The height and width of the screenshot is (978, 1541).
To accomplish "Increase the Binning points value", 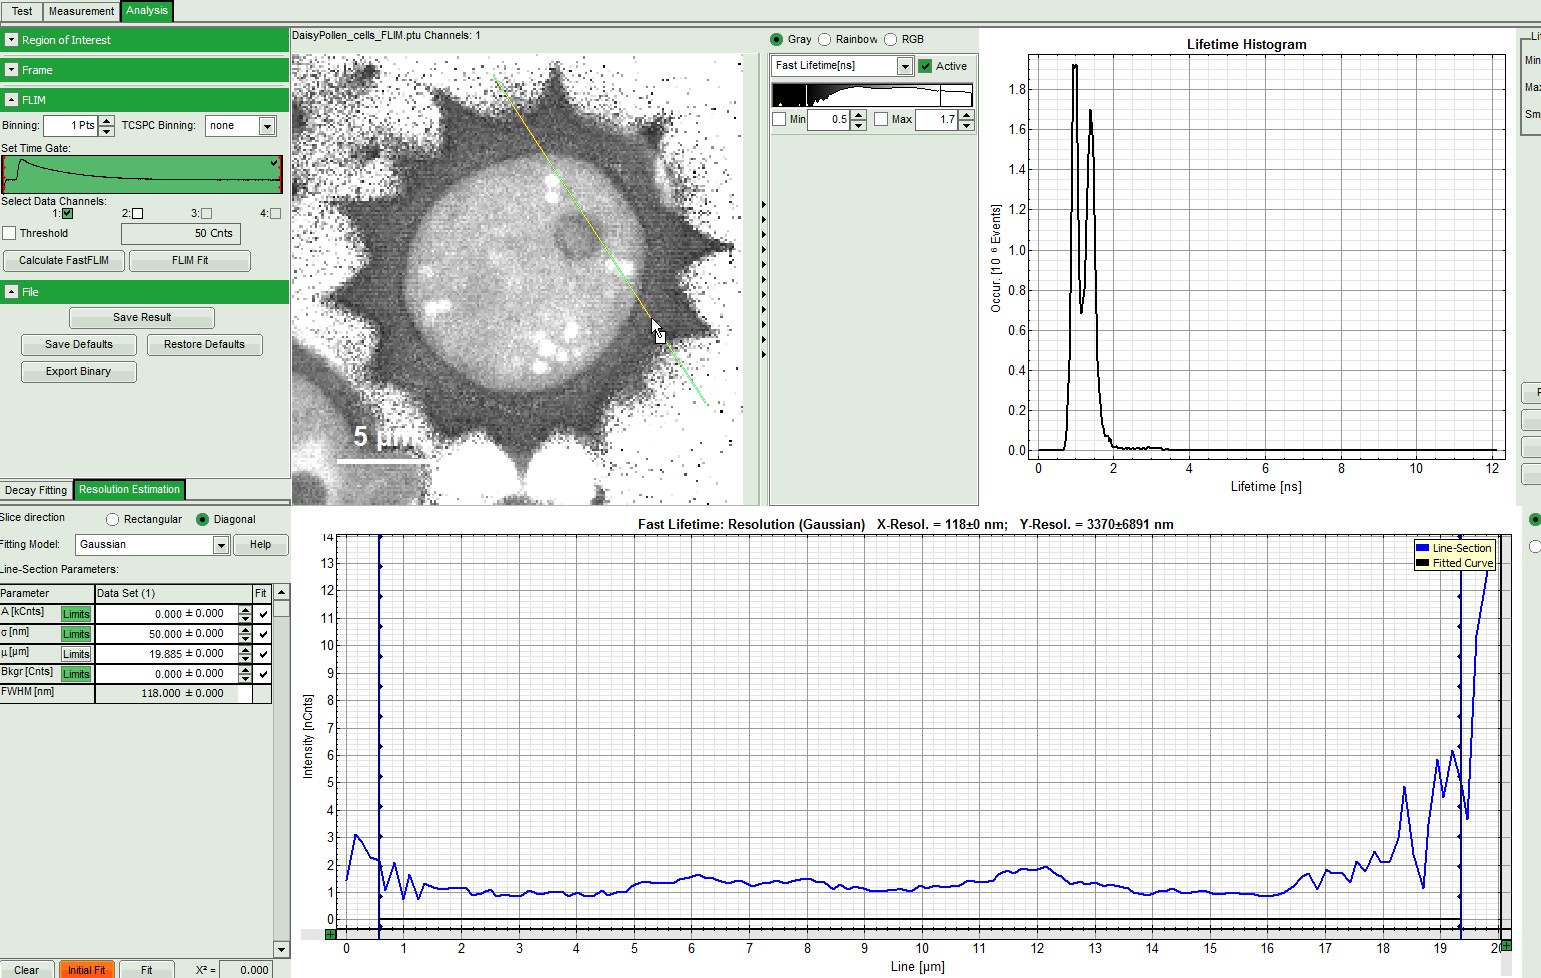I will [x=107, y=120].
